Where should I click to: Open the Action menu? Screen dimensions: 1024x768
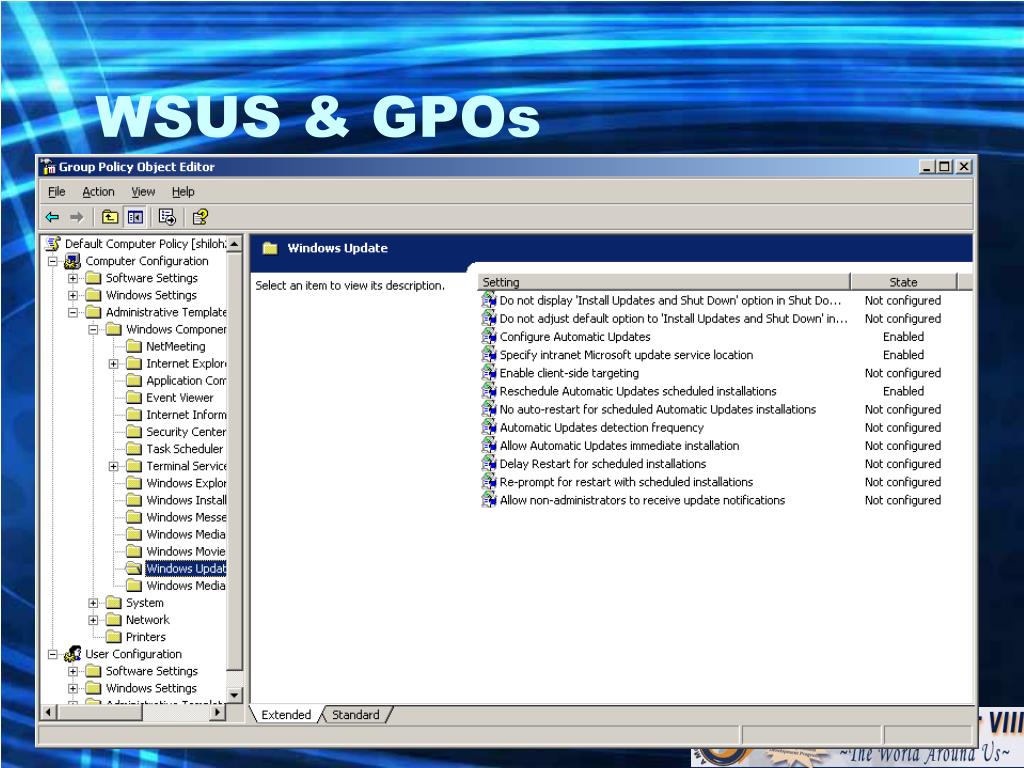click(98, 191)
